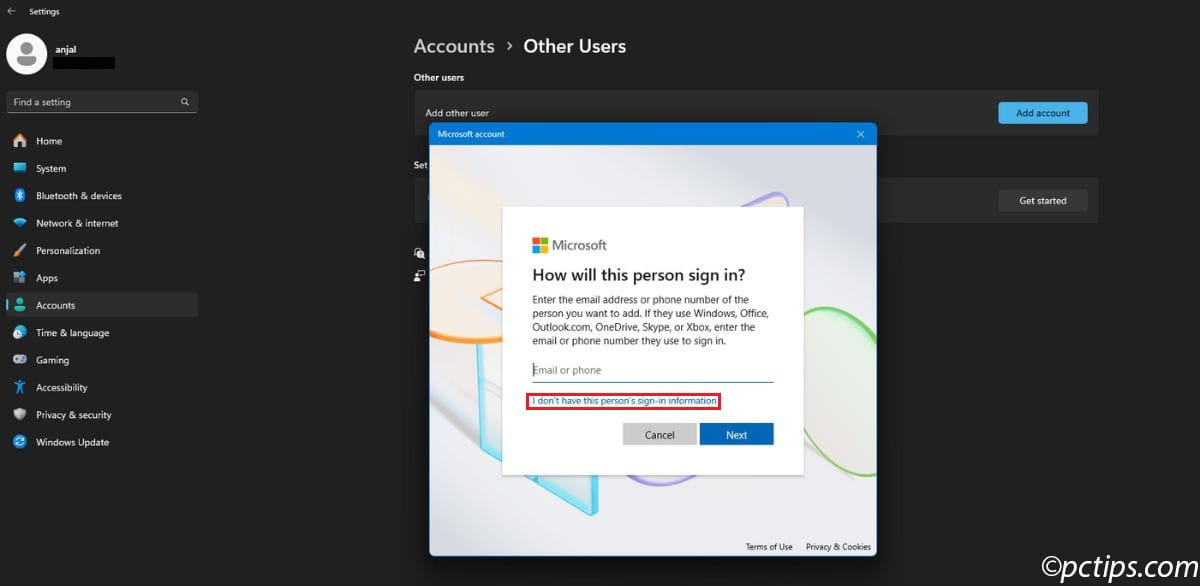1200x586 pixels.
Task: Click the Get started button
Action: pos(1043,201)
